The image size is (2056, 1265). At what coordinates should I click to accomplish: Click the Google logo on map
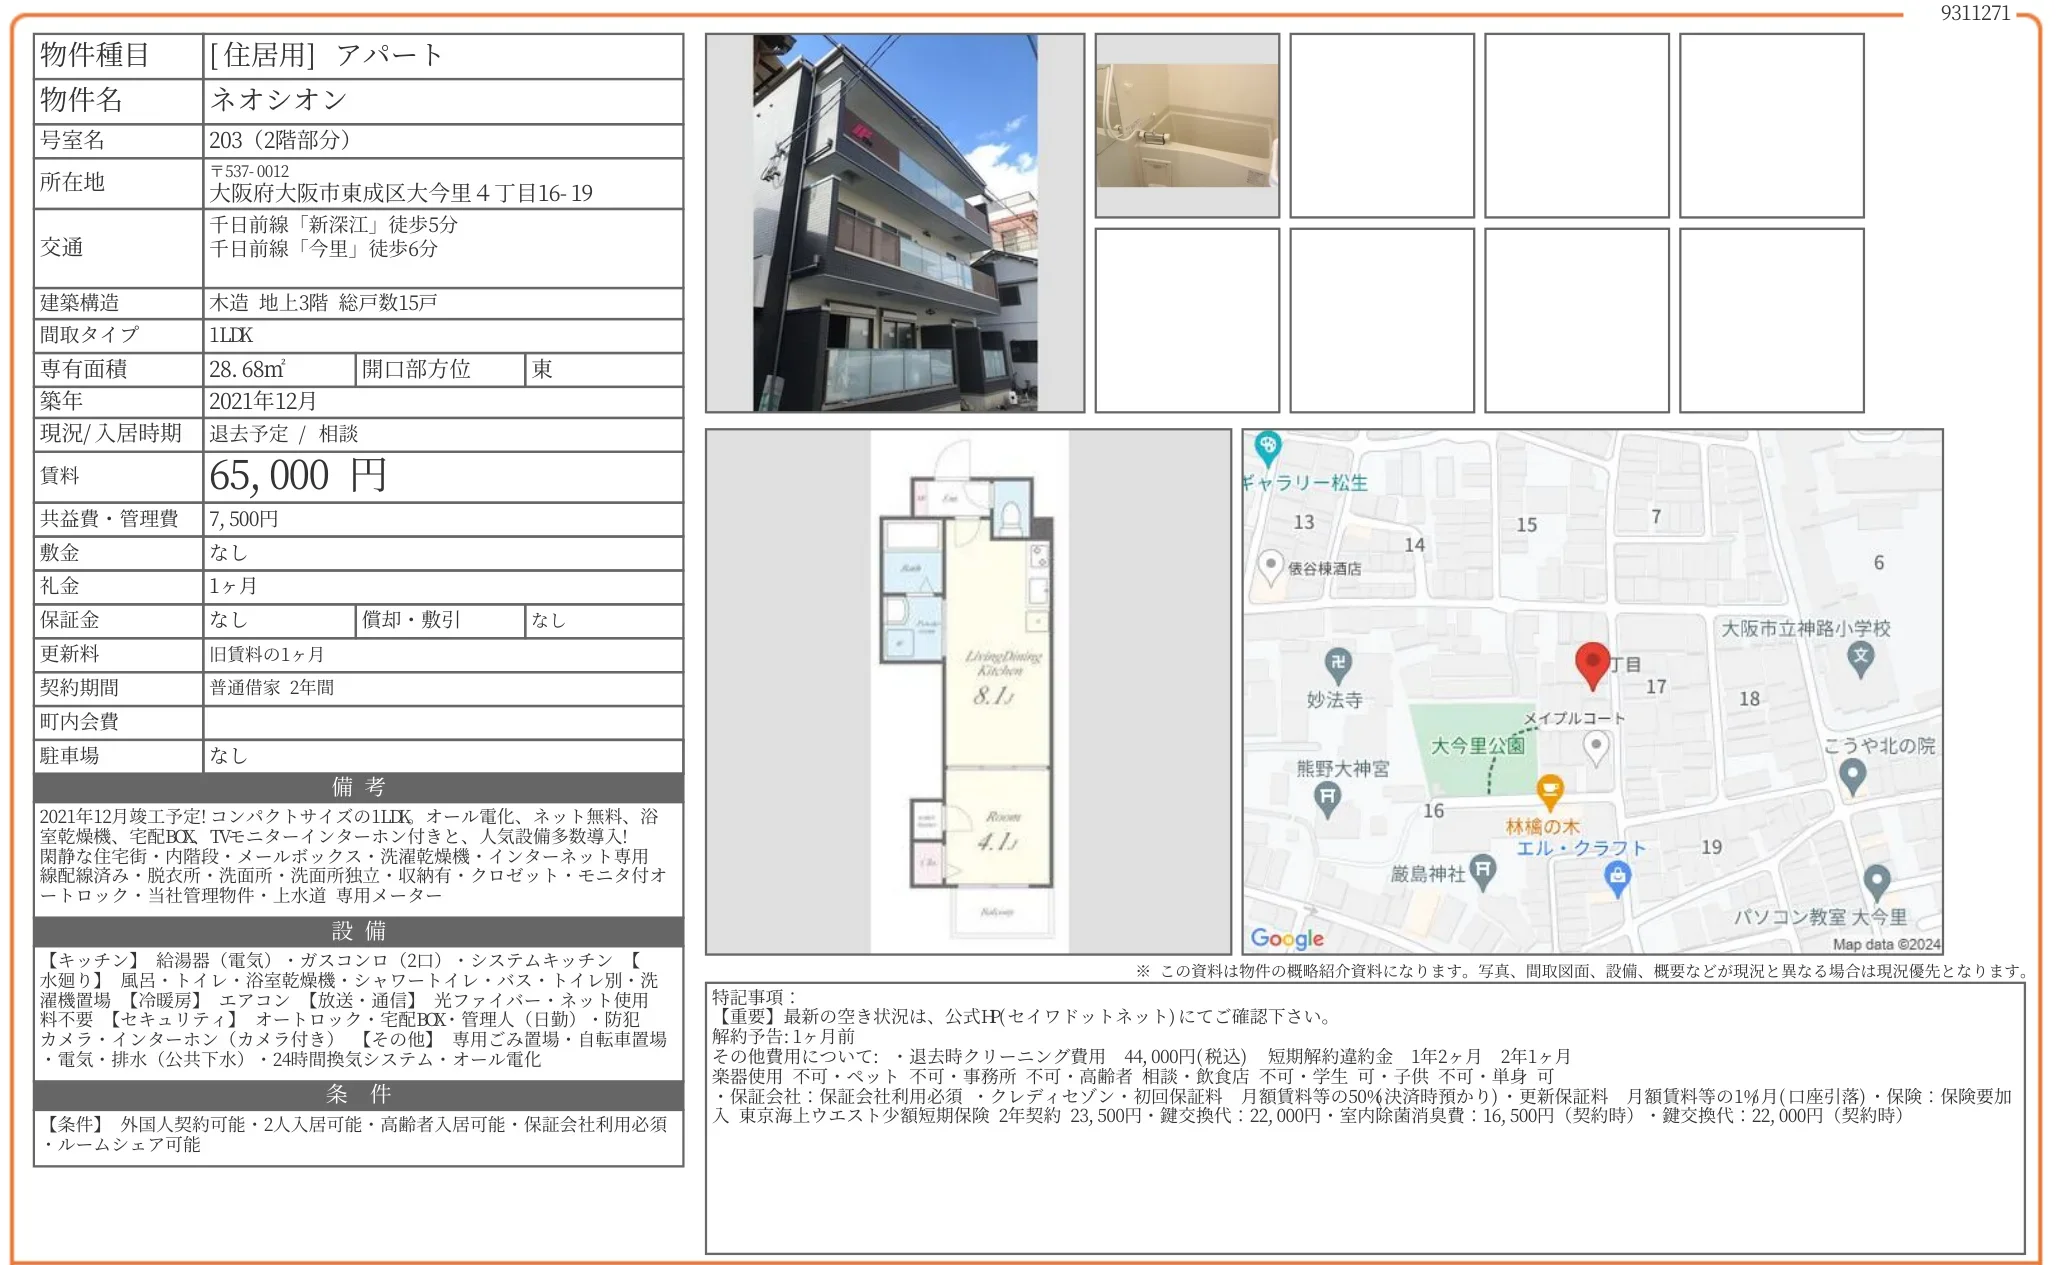[1287, 938]
